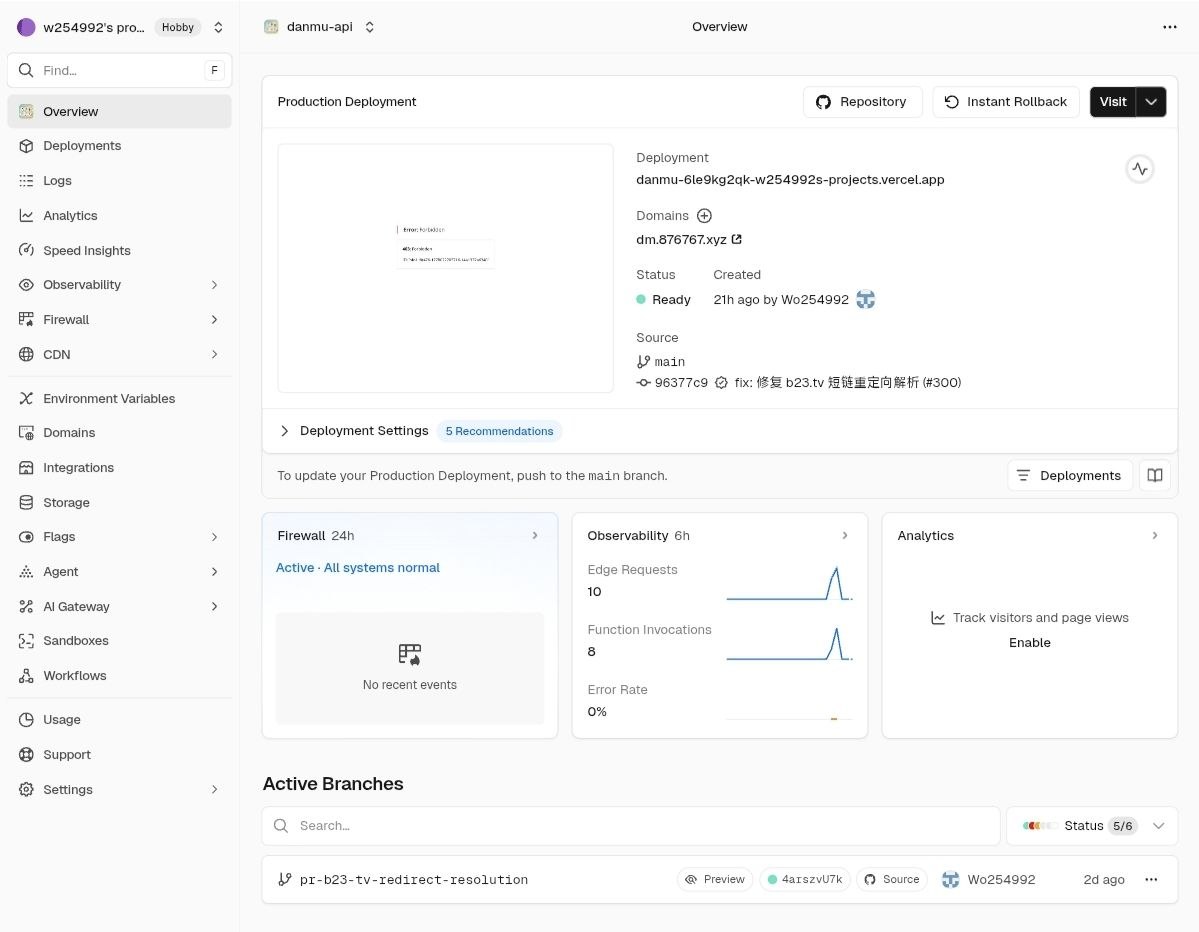This screenshot has height=932, width=1199.
Task: Enable Analytics tracking
Action: pos(1029,643)
